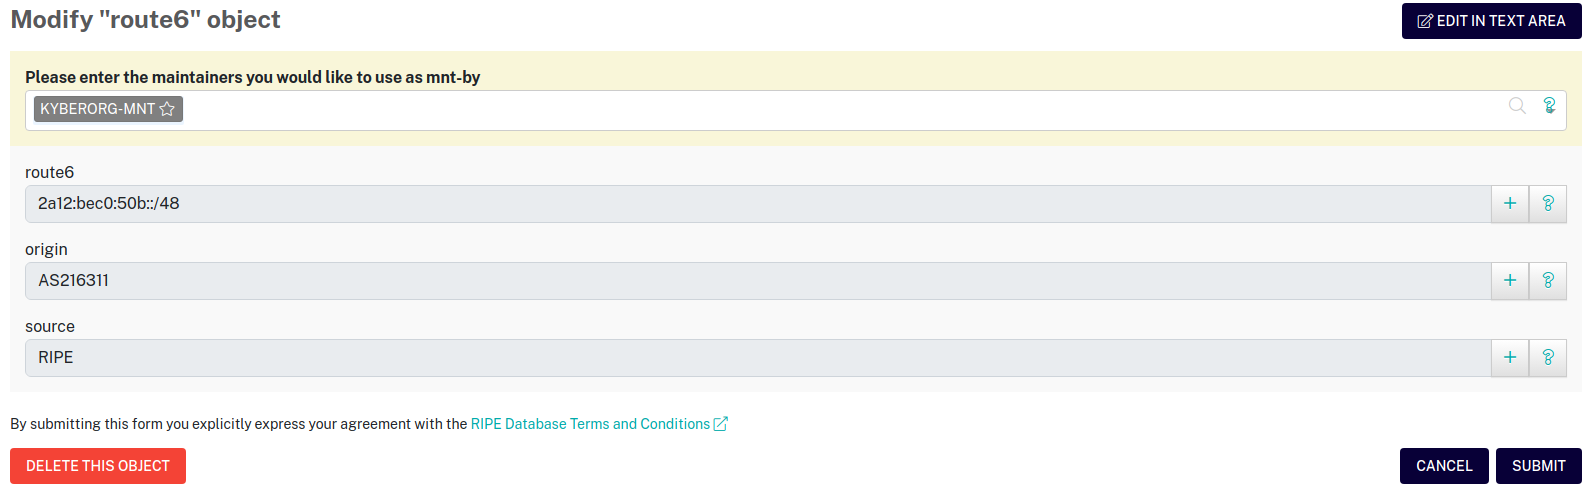Click the external link icon after Terms

tap(720, 424)
